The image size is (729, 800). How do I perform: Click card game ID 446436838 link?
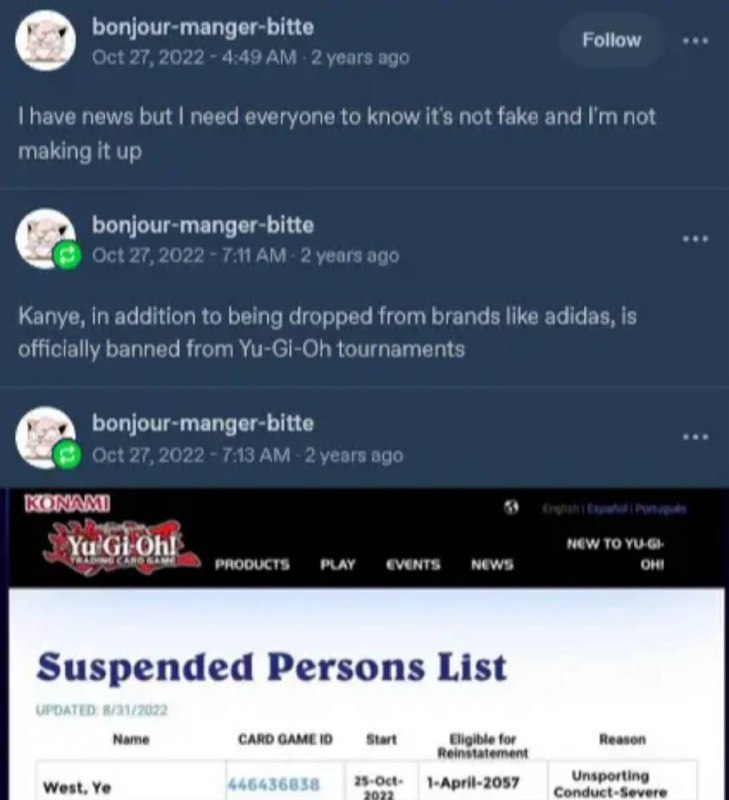click(x=273, y=784)
